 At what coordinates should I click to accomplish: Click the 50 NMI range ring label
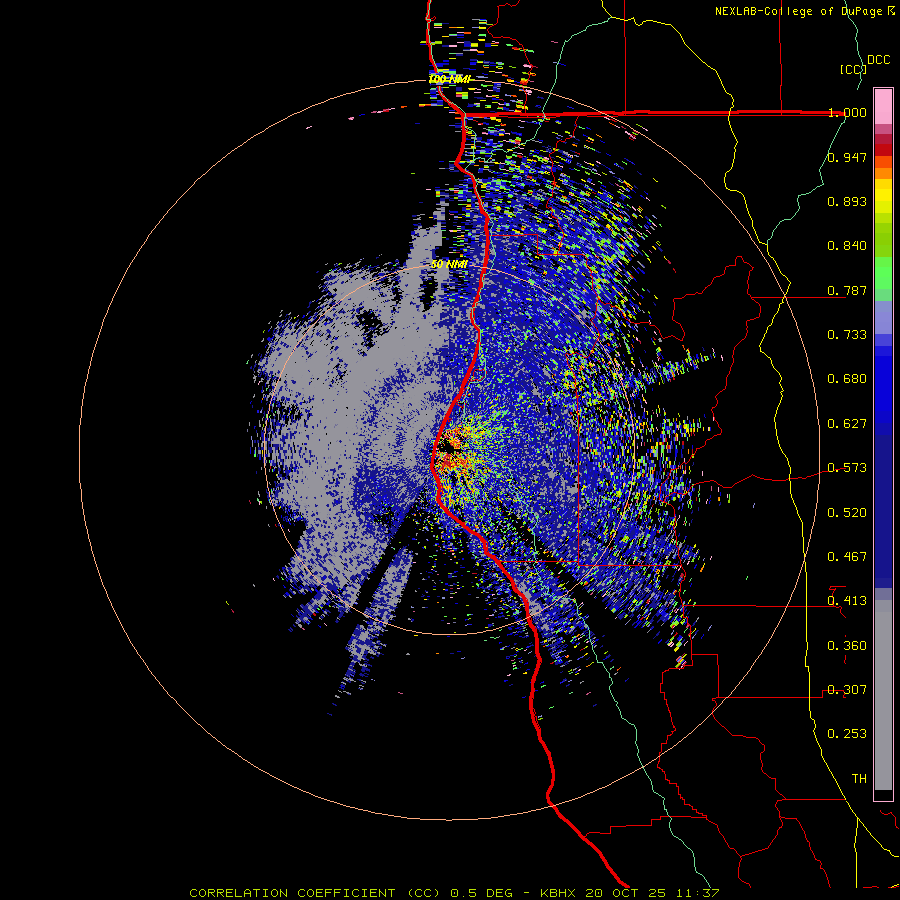click(449, 265)
